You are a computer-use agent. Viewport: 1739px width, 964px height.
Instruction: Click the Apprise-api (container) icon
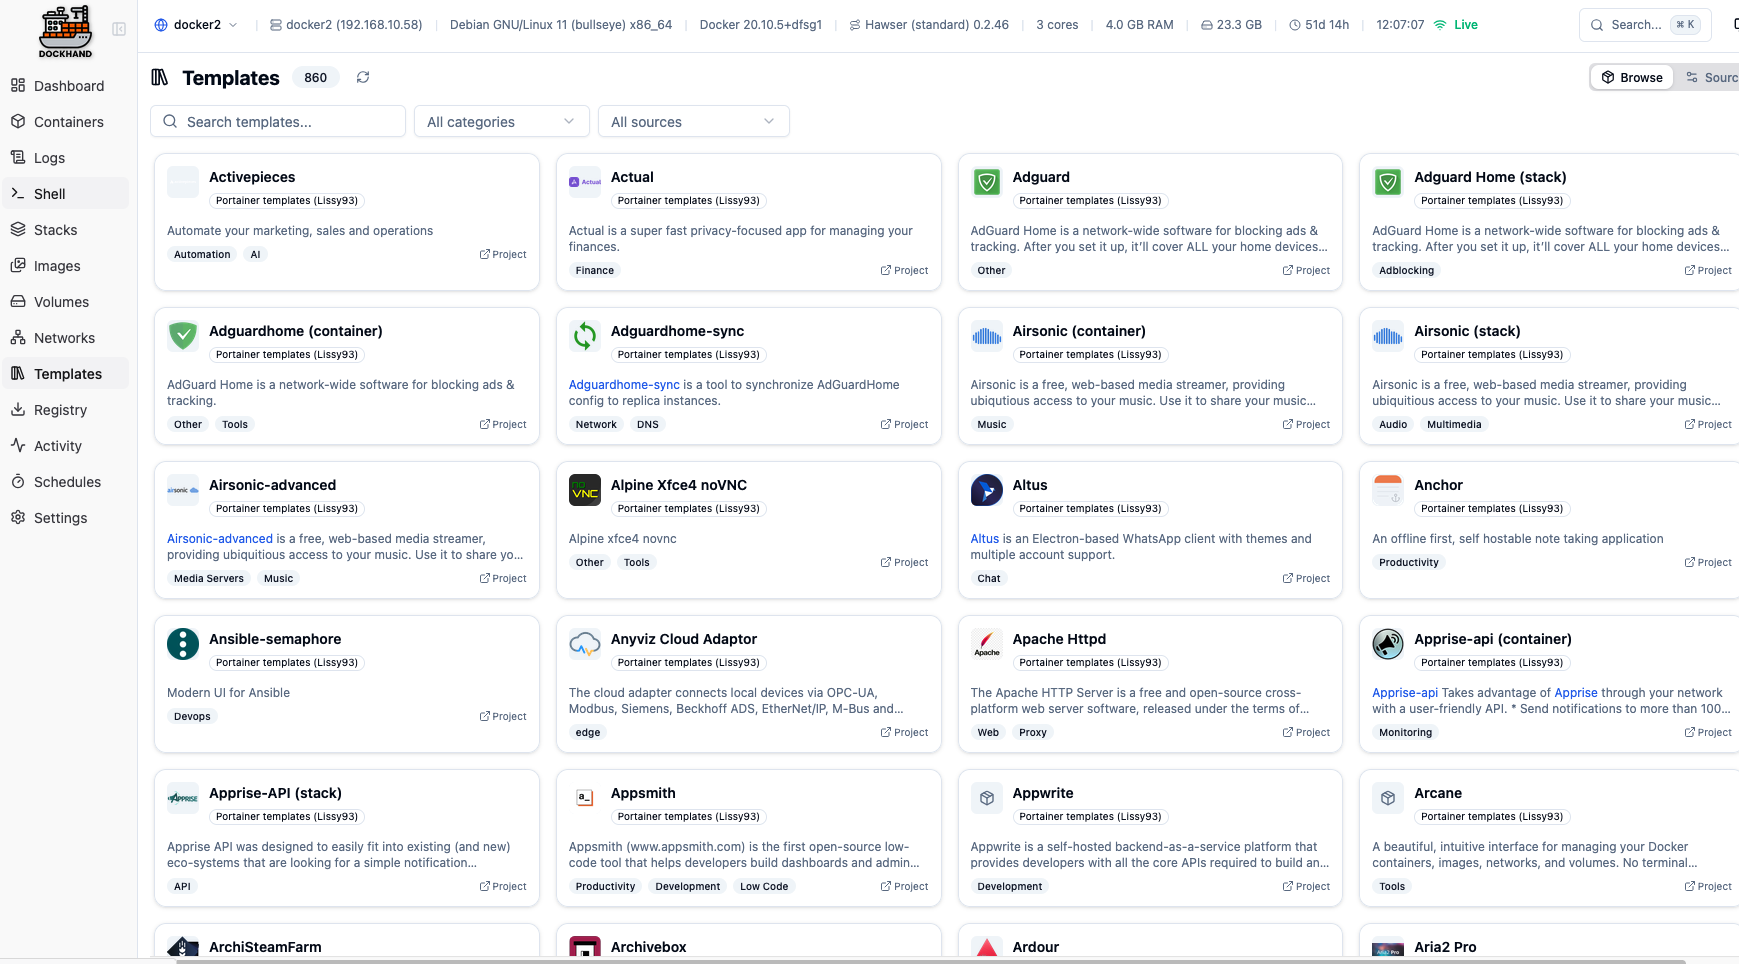pyautogui.click(x=1388, y=644)
